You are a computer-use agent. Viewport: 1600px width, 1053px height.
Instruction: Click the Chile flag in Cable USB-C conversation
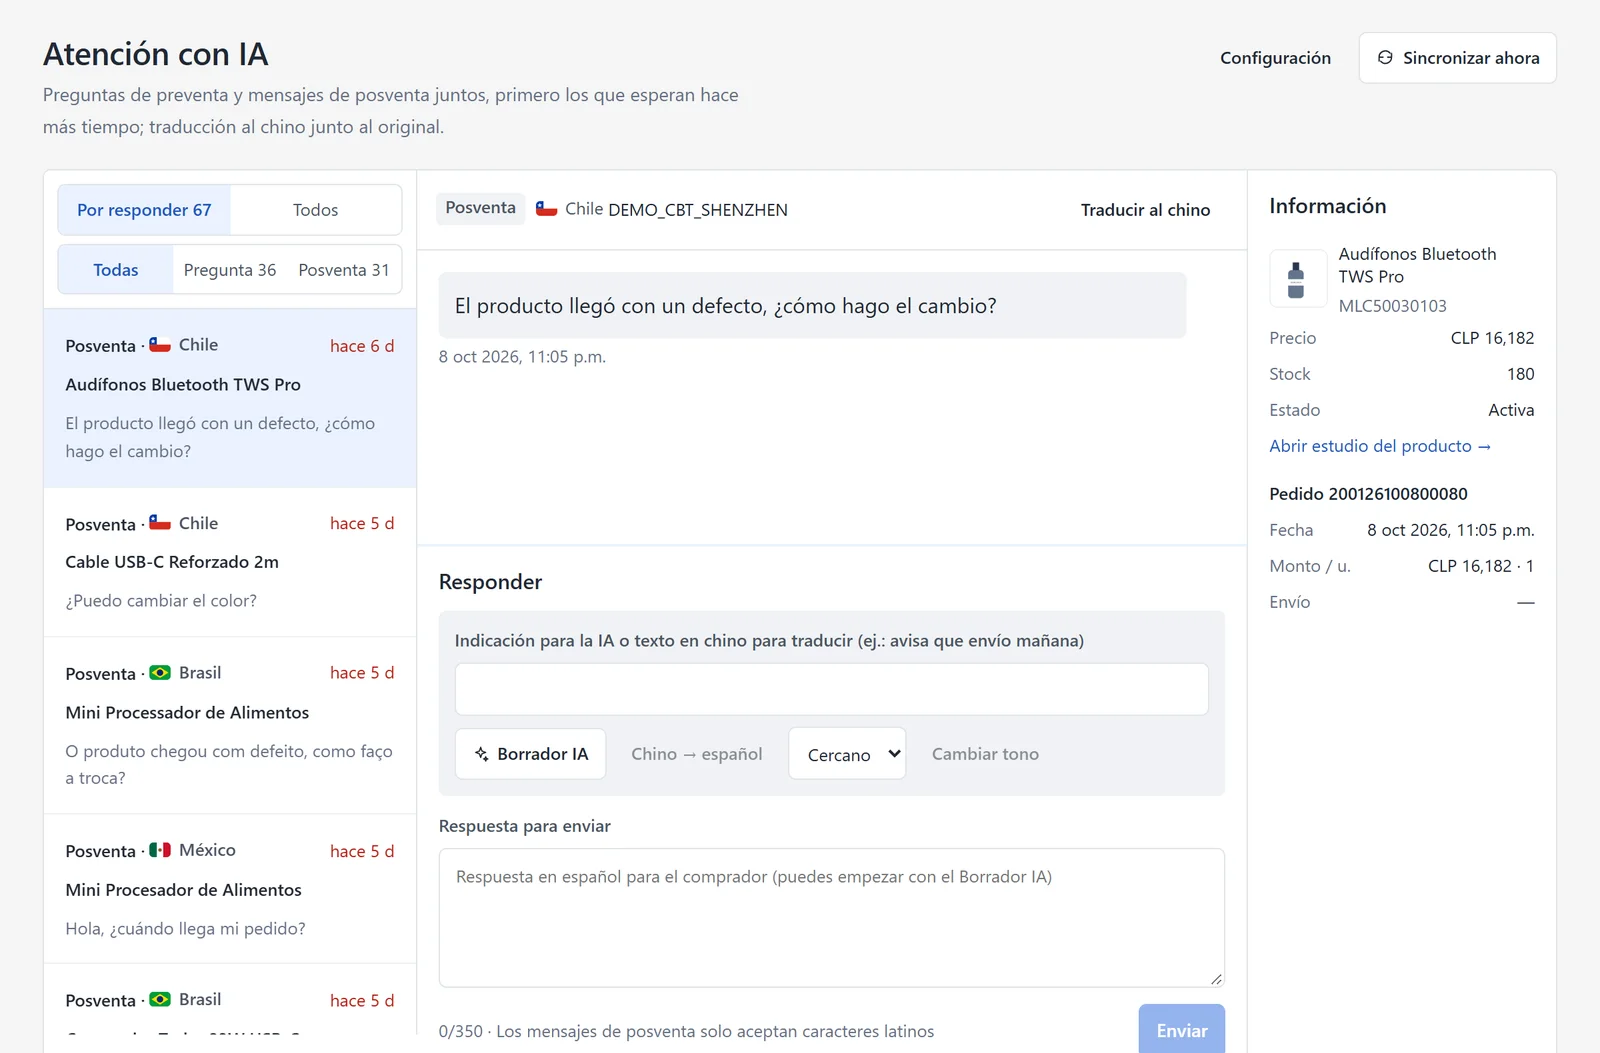tap(160, 523)
